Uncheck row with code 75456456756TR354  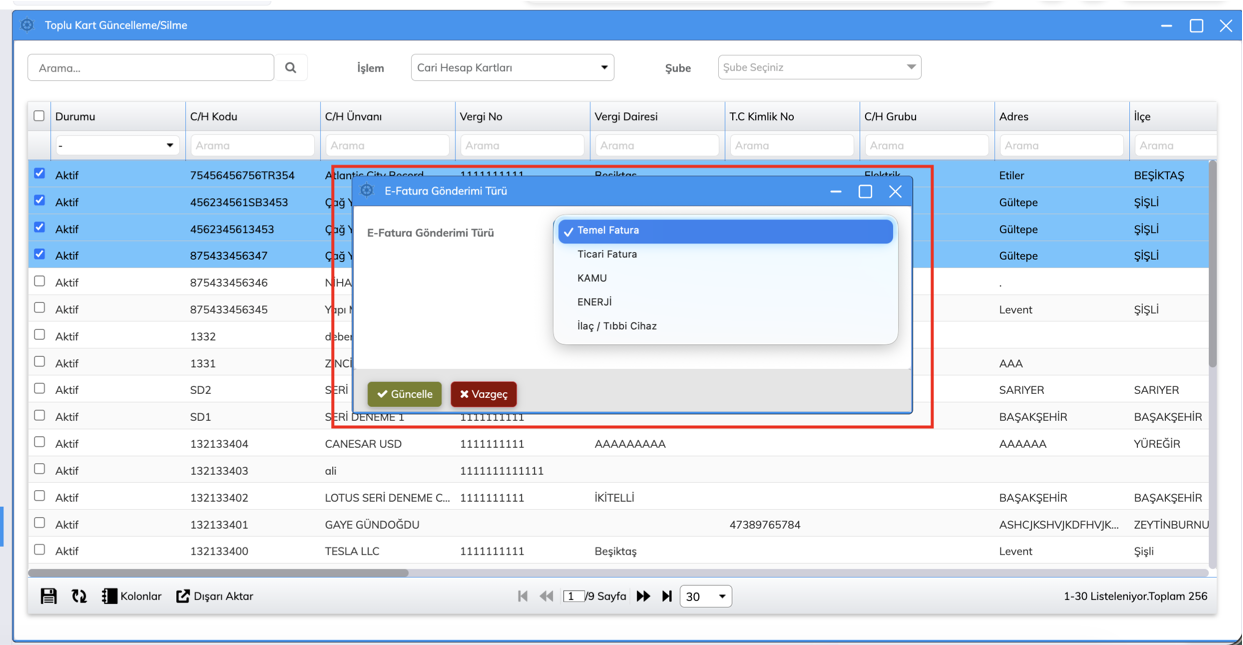(40, 174)
